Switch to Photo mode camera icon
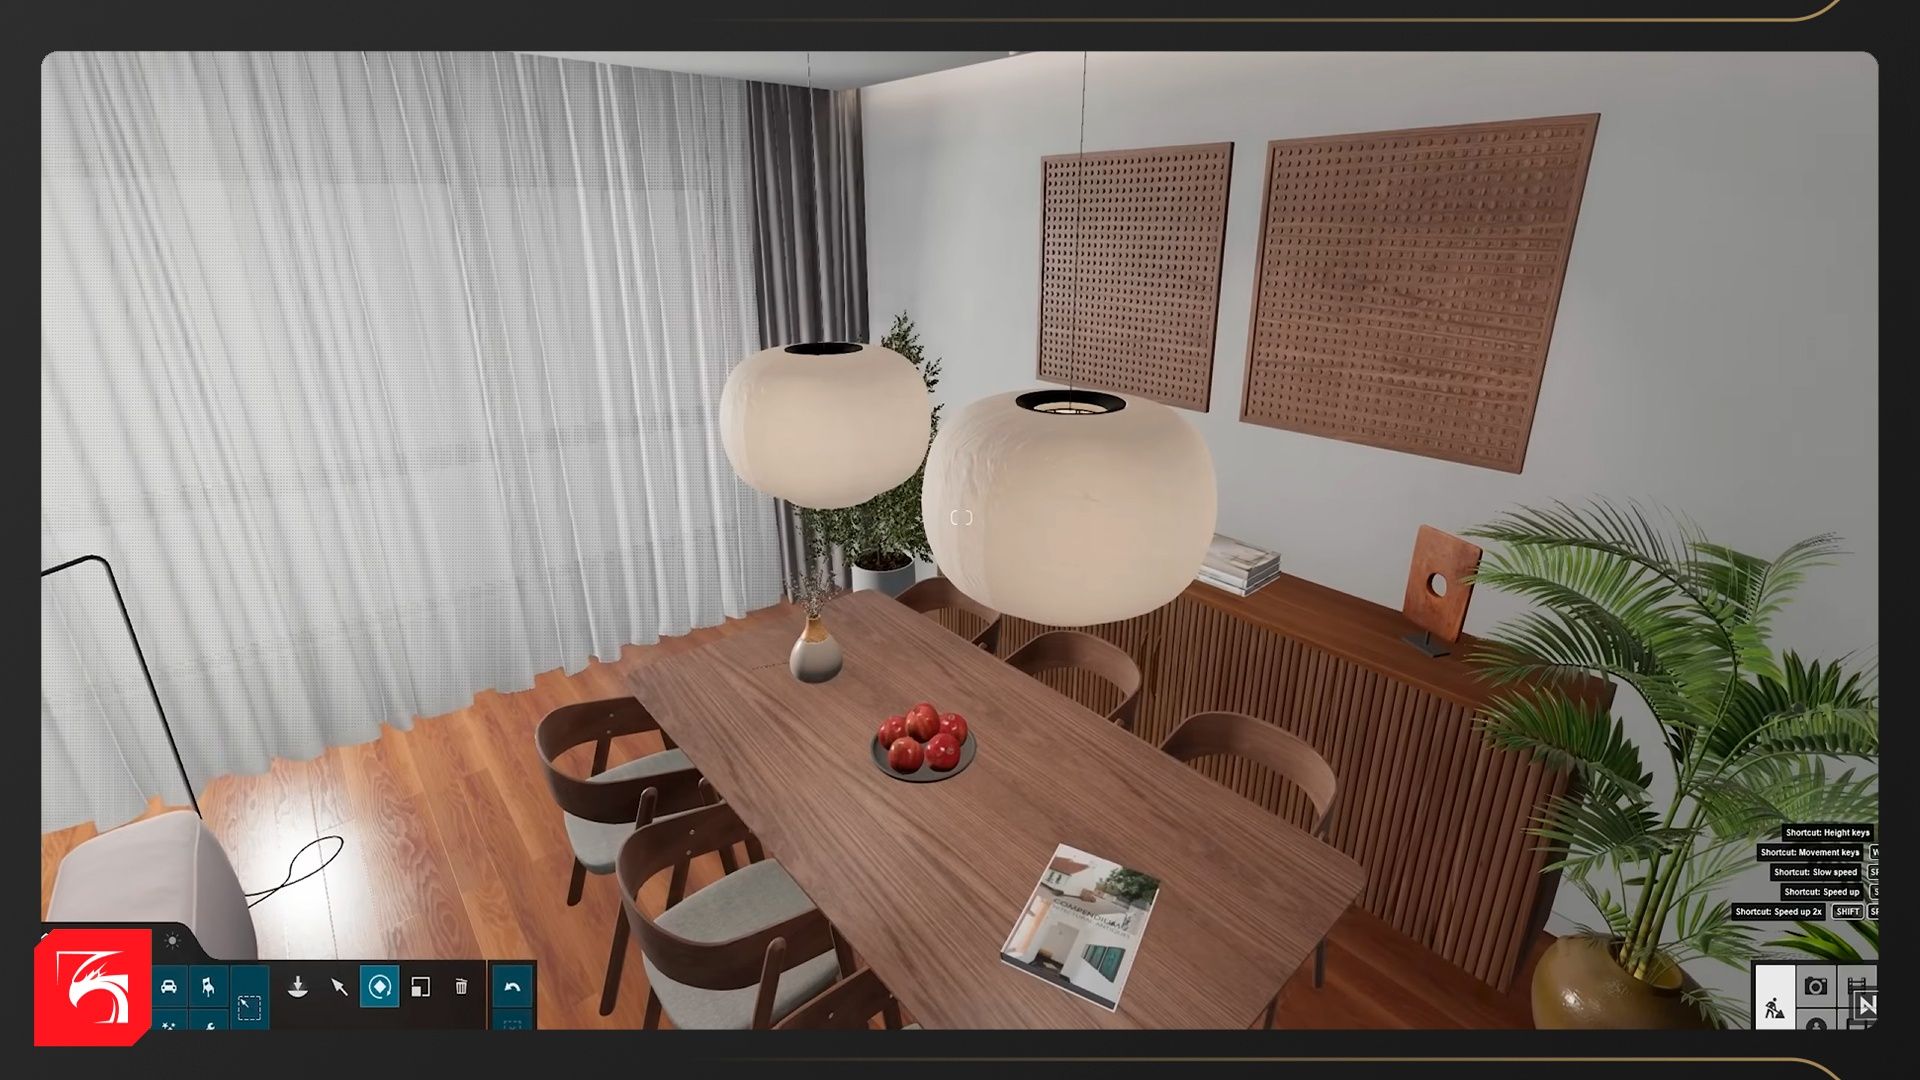1920x1080 pixels. pos(1816,986)
